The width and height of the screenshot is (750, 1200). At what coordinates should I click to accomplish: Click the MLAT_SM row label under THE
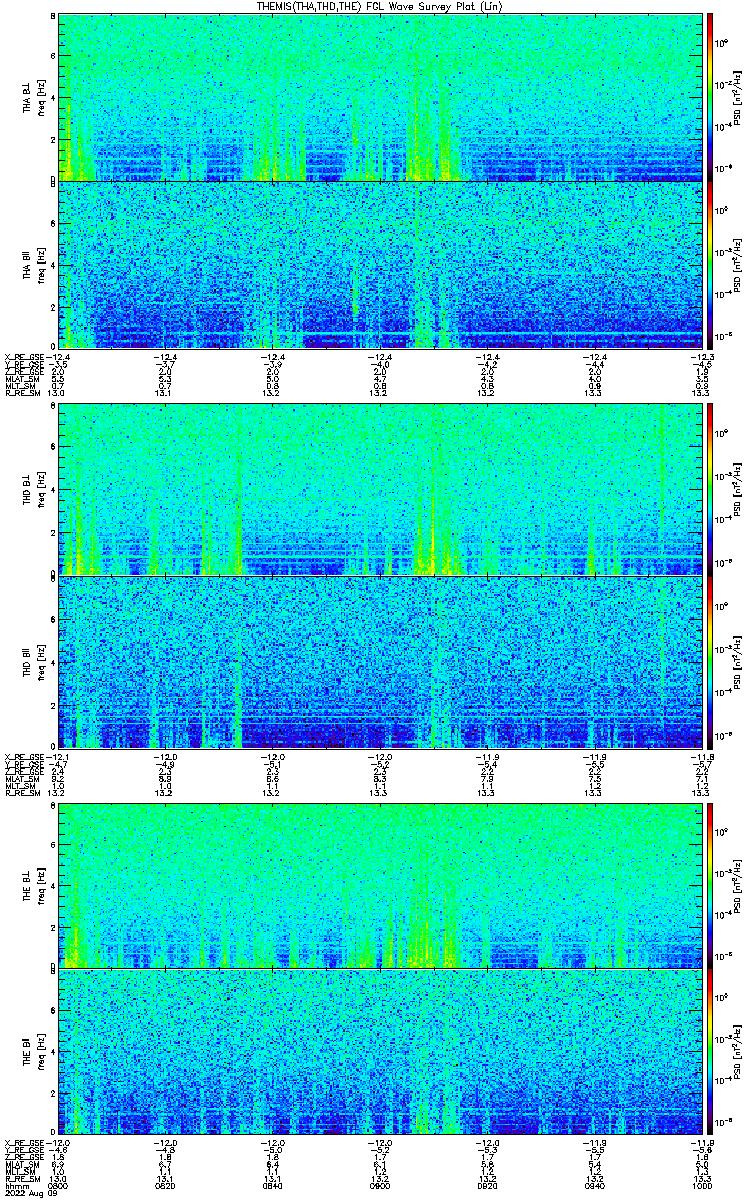pos(22,1165)
